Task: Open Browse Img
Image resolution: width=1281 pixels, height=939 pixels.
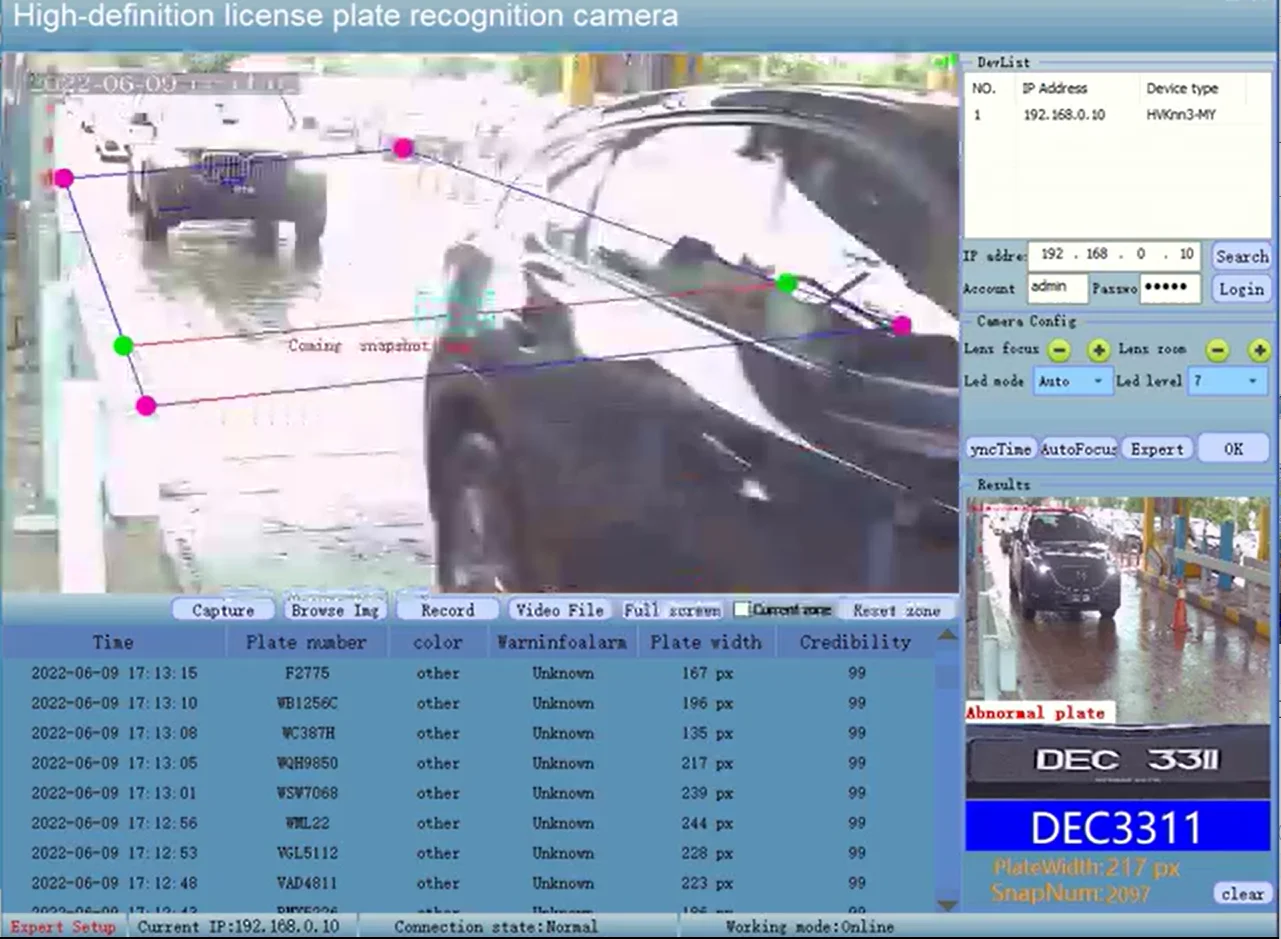Action: click(x=334, y=610)
